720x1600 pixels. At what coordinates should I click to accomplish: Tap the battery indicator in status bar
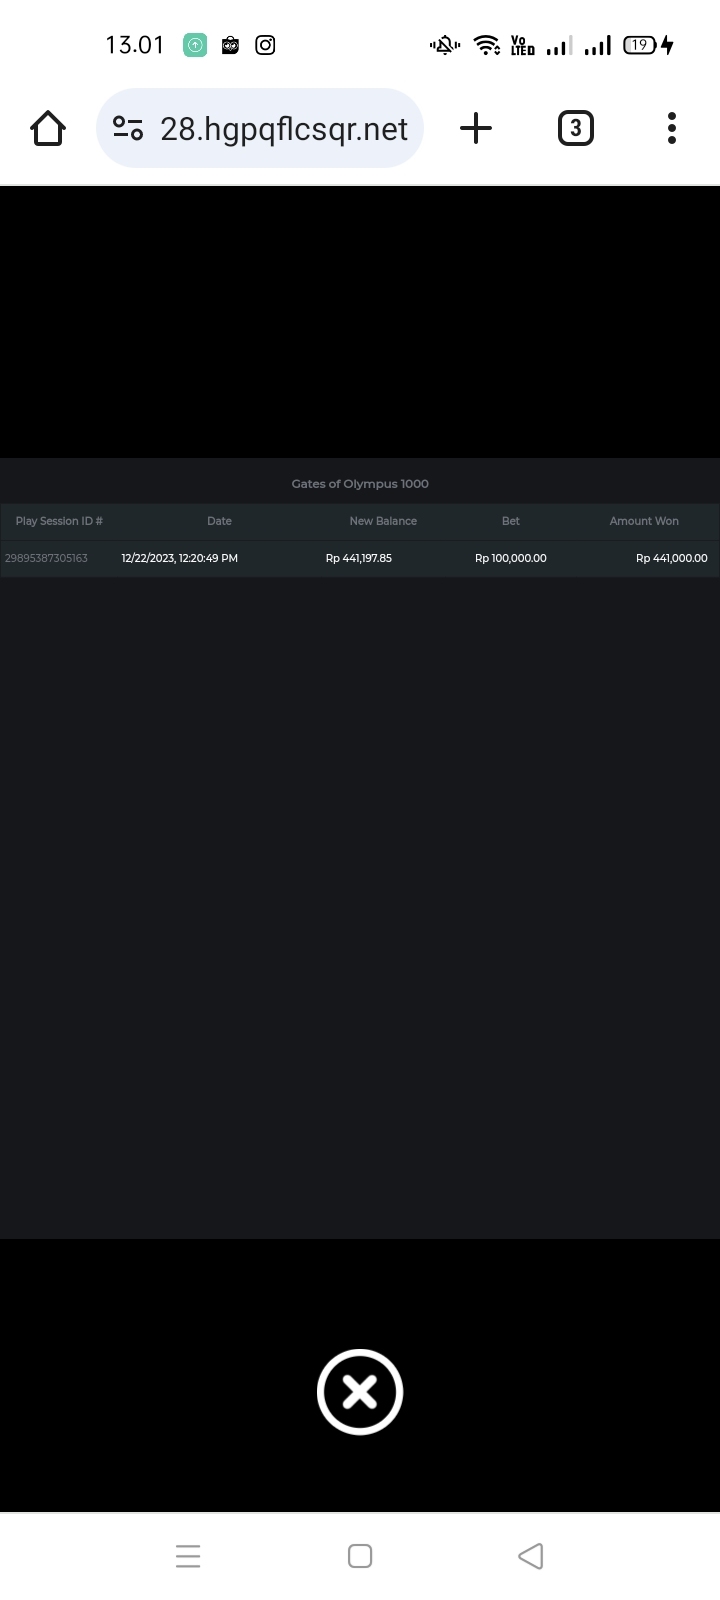(640, 45)
